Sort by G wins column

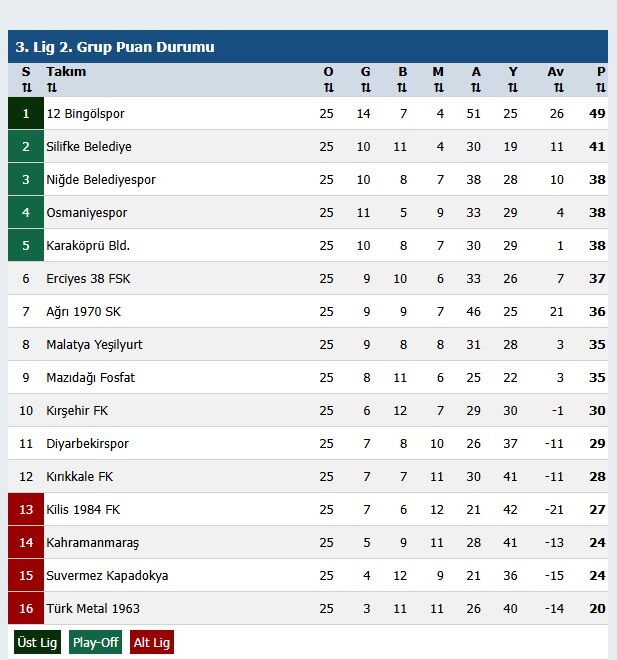coord(365,80)
